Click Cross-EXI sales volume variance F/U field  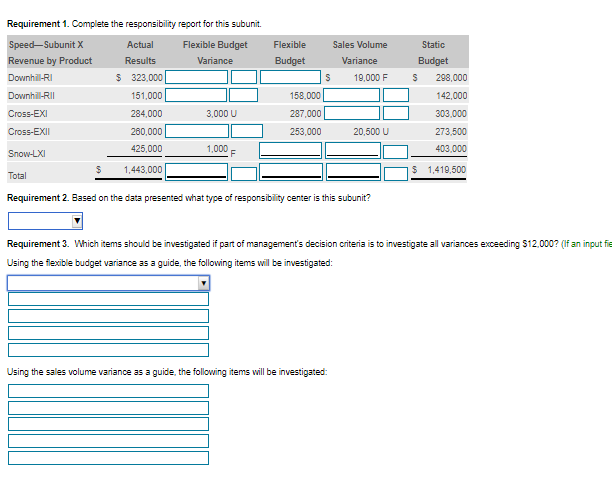396,113
